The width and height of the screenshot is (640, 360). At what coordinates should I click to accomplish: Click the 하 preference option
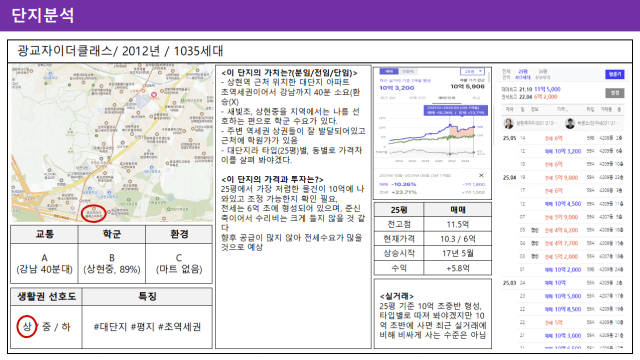(66, 327)
